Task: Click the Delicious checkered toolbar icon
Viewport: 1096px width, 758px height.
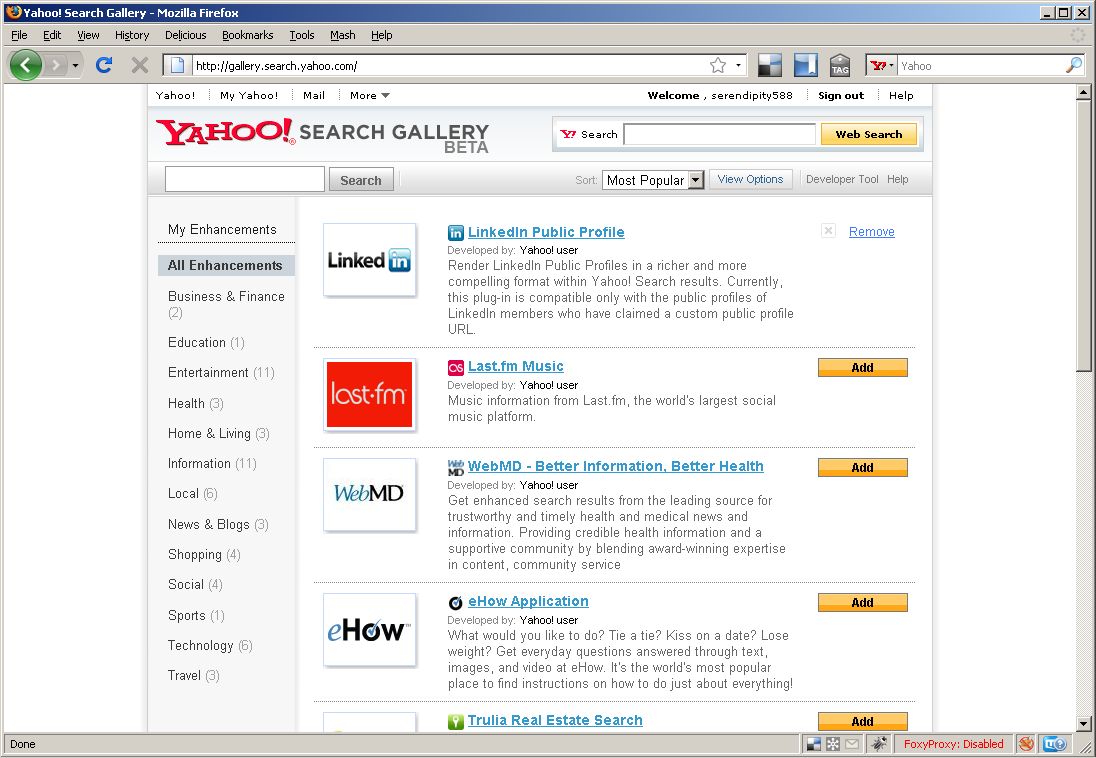Action: (770, 65)
